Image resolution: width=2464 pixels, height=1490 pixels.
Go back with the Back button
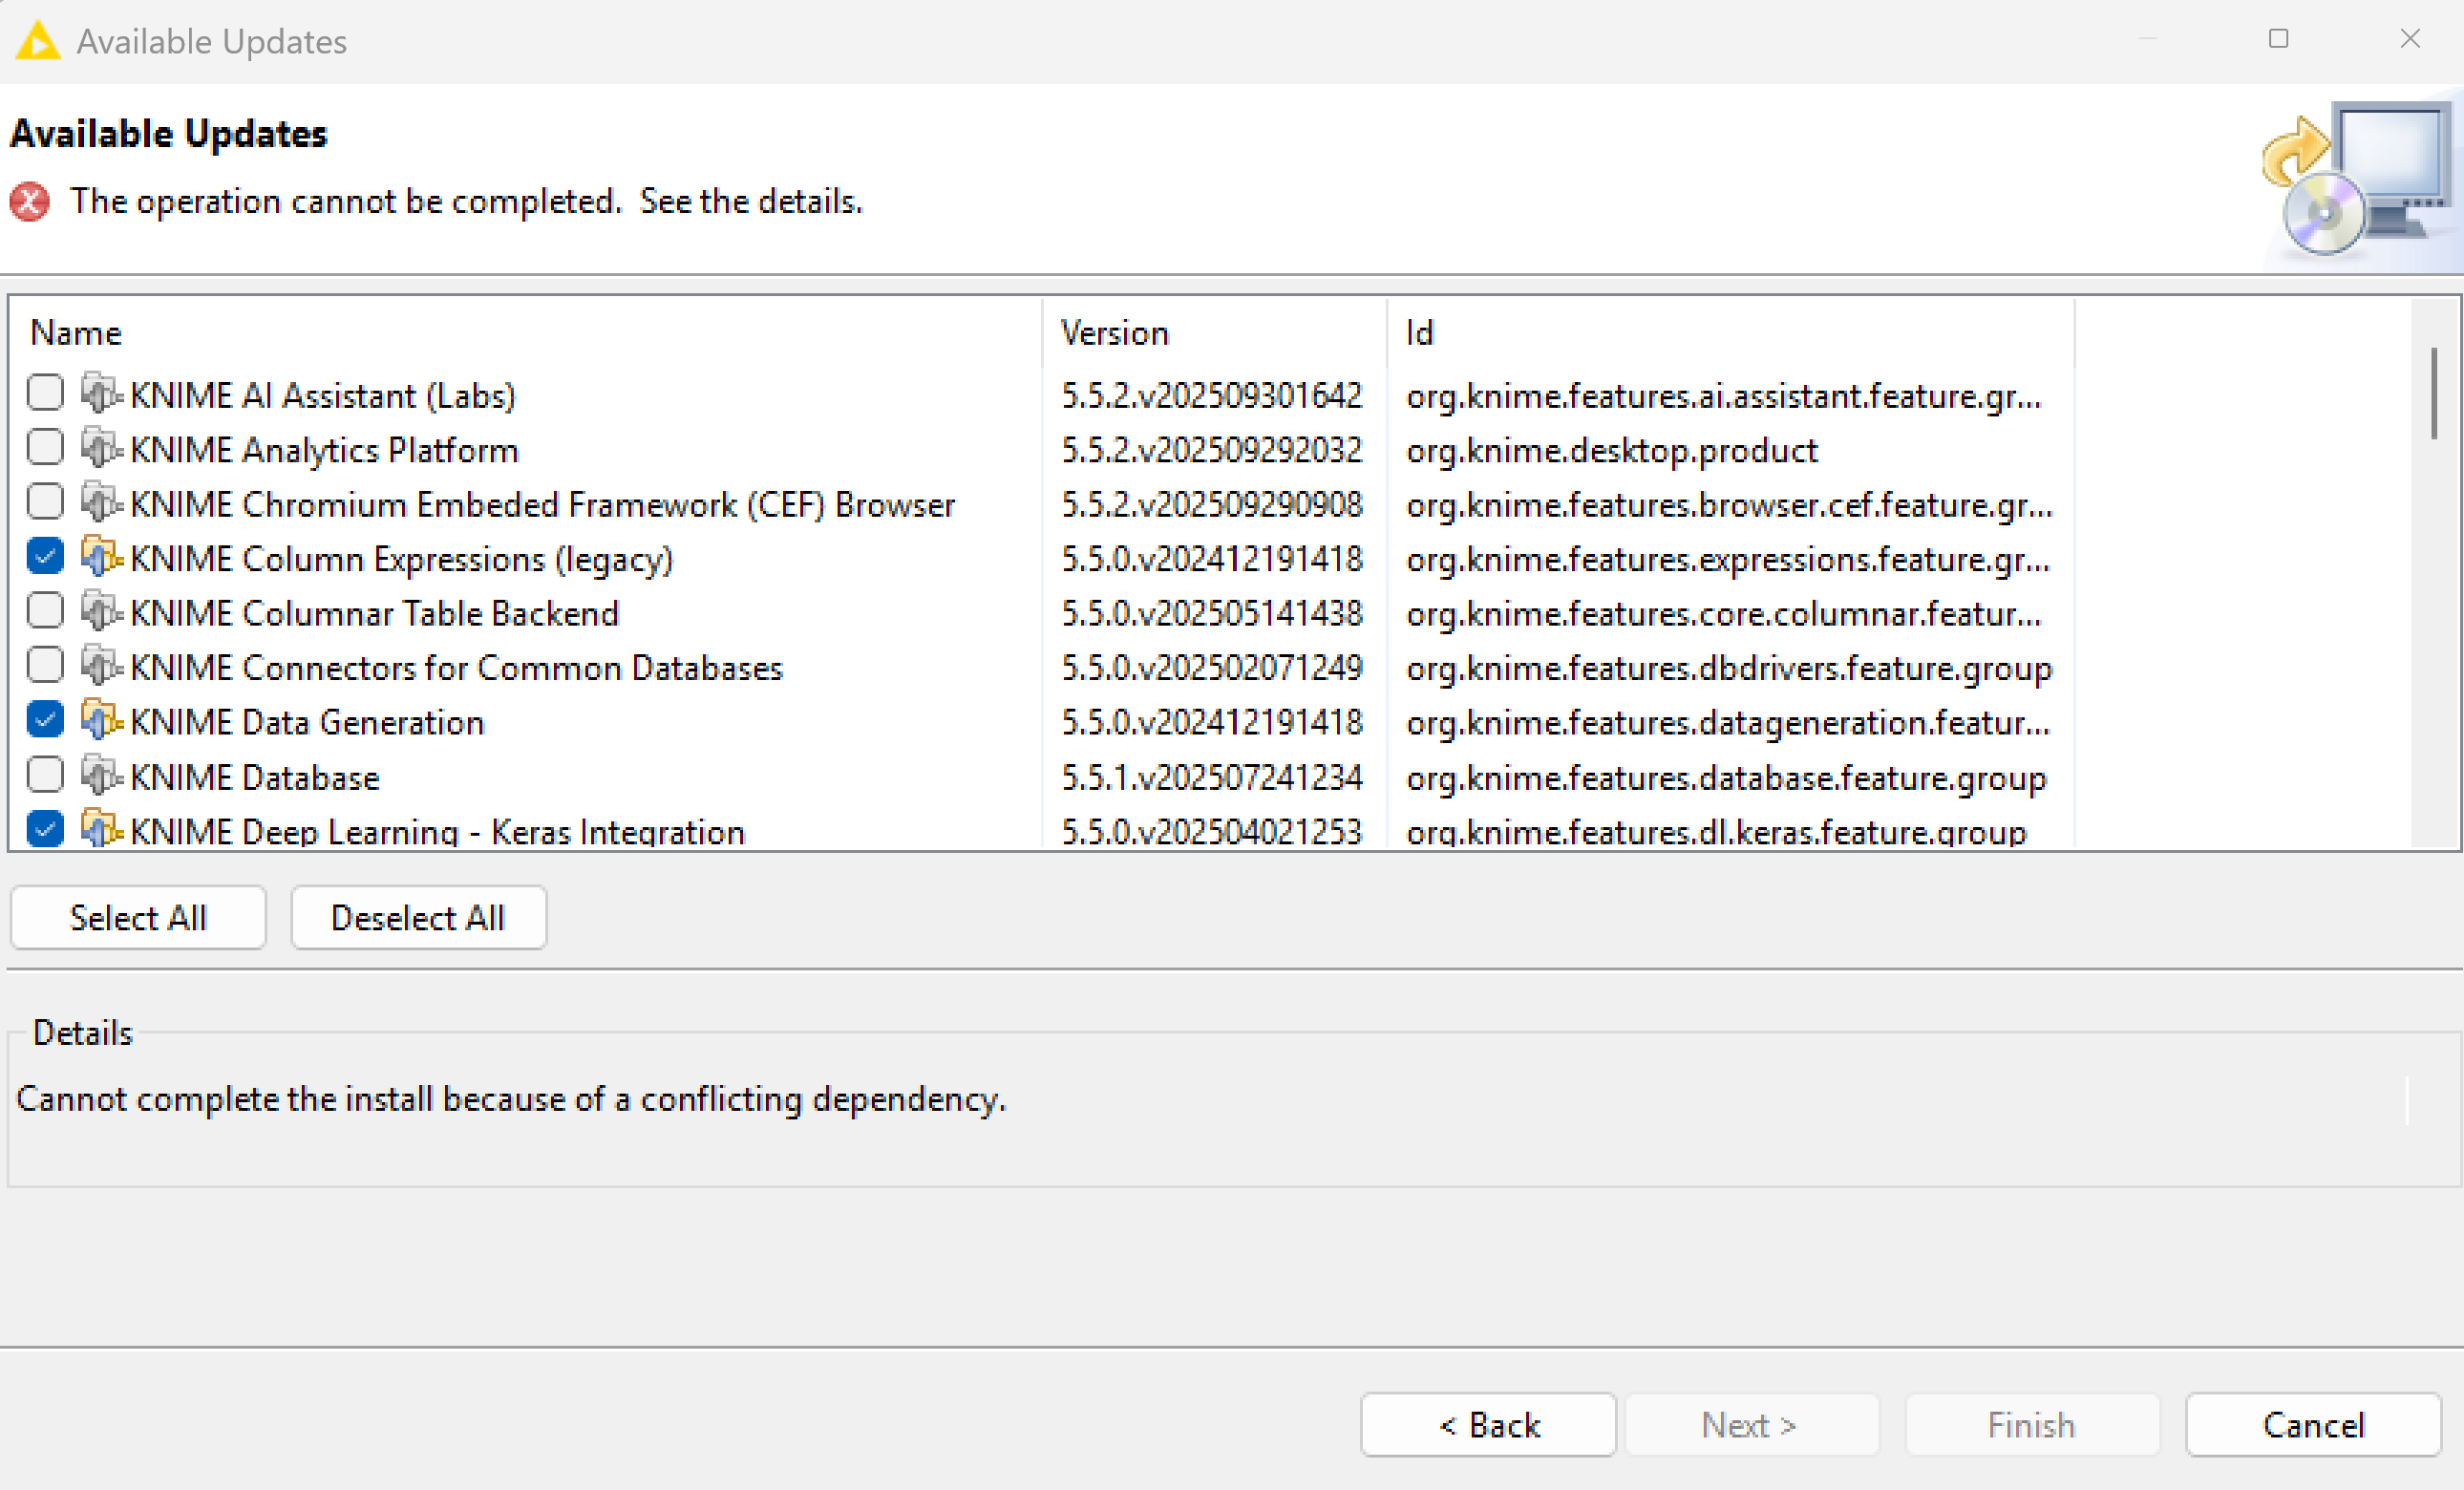pyautogui.click(x=1487, y=1424)
